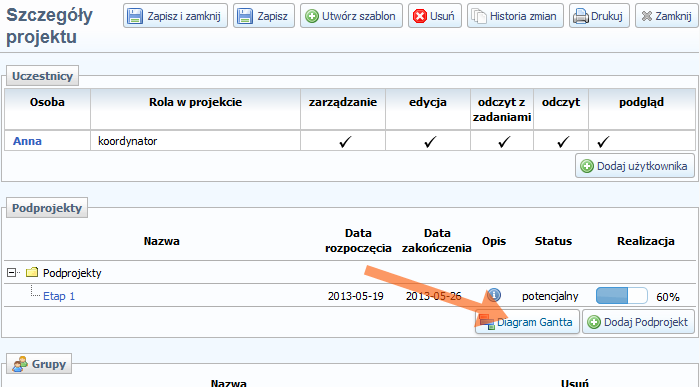The image size is (700, 387).
Task: Click the Grupy people icon
Action: tap(20, 364)
